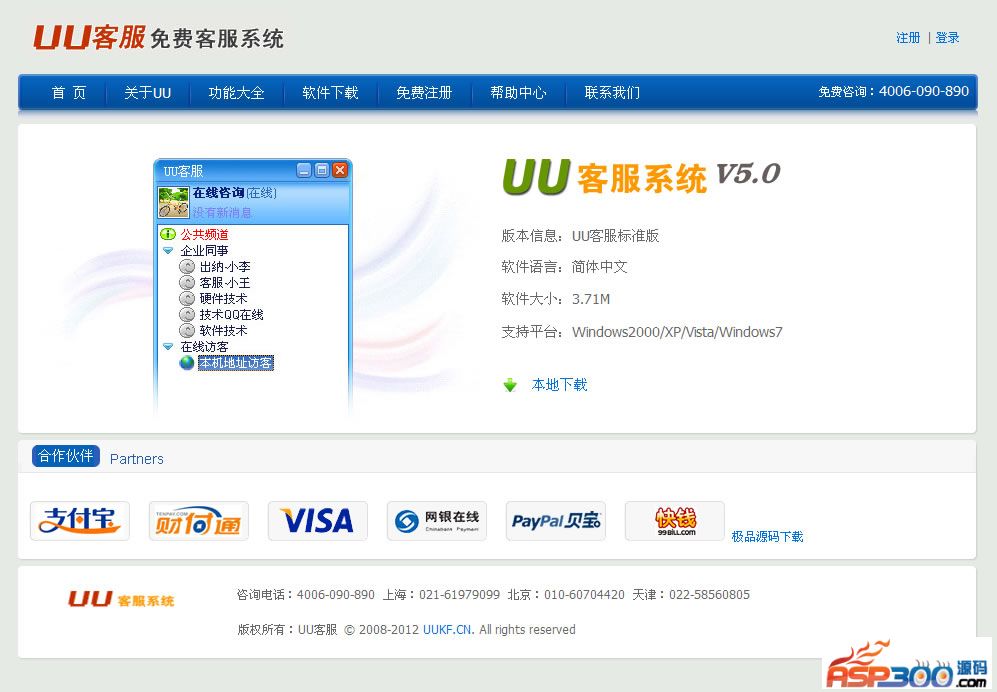The image size is (997, 692).
Task: Click the status icon beside 技术QQ在线
Action: (x=187, y=314)
